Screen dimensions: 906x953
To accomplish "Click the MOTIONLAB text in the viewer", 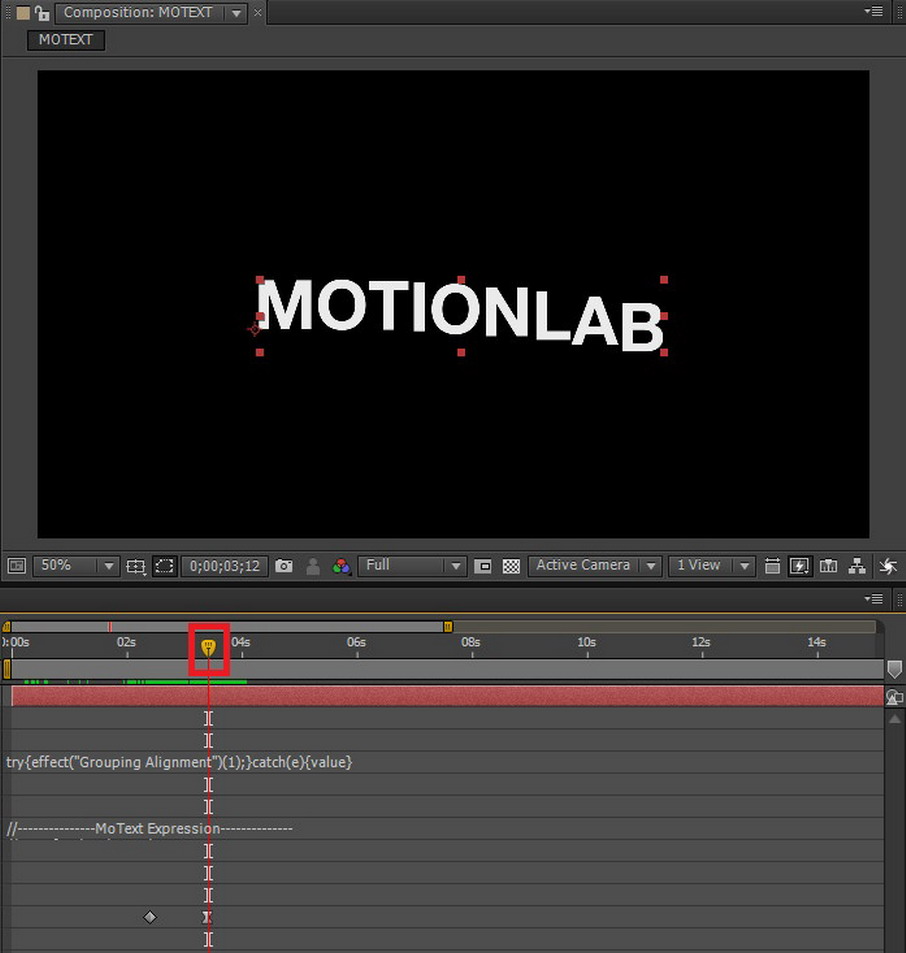I will [x=460, y=315].
